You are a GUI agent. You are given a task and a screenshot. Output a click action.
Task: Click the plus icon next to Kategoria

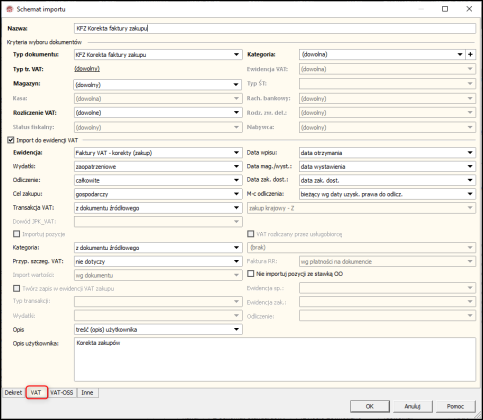point(470,55)
